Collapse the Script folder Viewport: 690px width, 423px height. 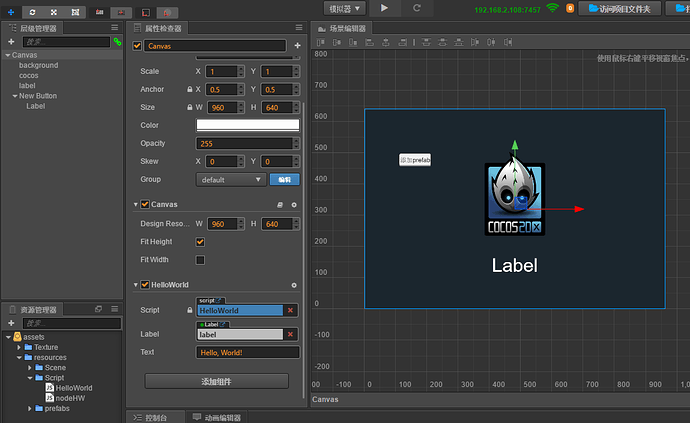click(x=29, y=378)
